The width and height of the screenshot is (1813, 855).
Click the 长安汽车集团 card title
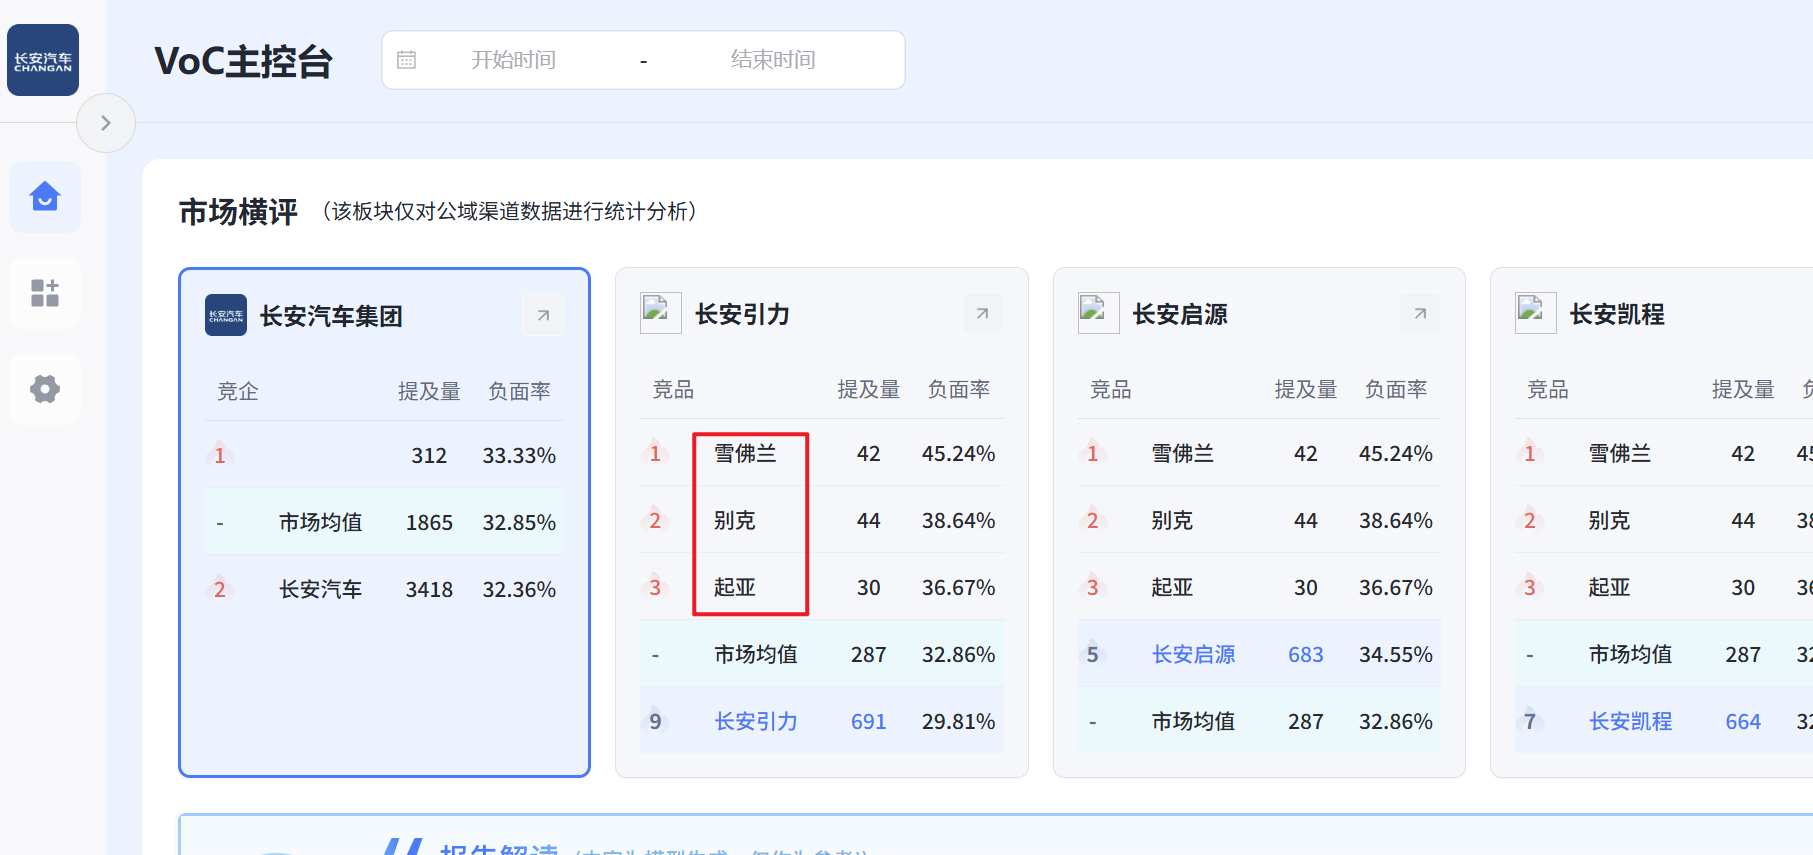[x=331, y=316]
